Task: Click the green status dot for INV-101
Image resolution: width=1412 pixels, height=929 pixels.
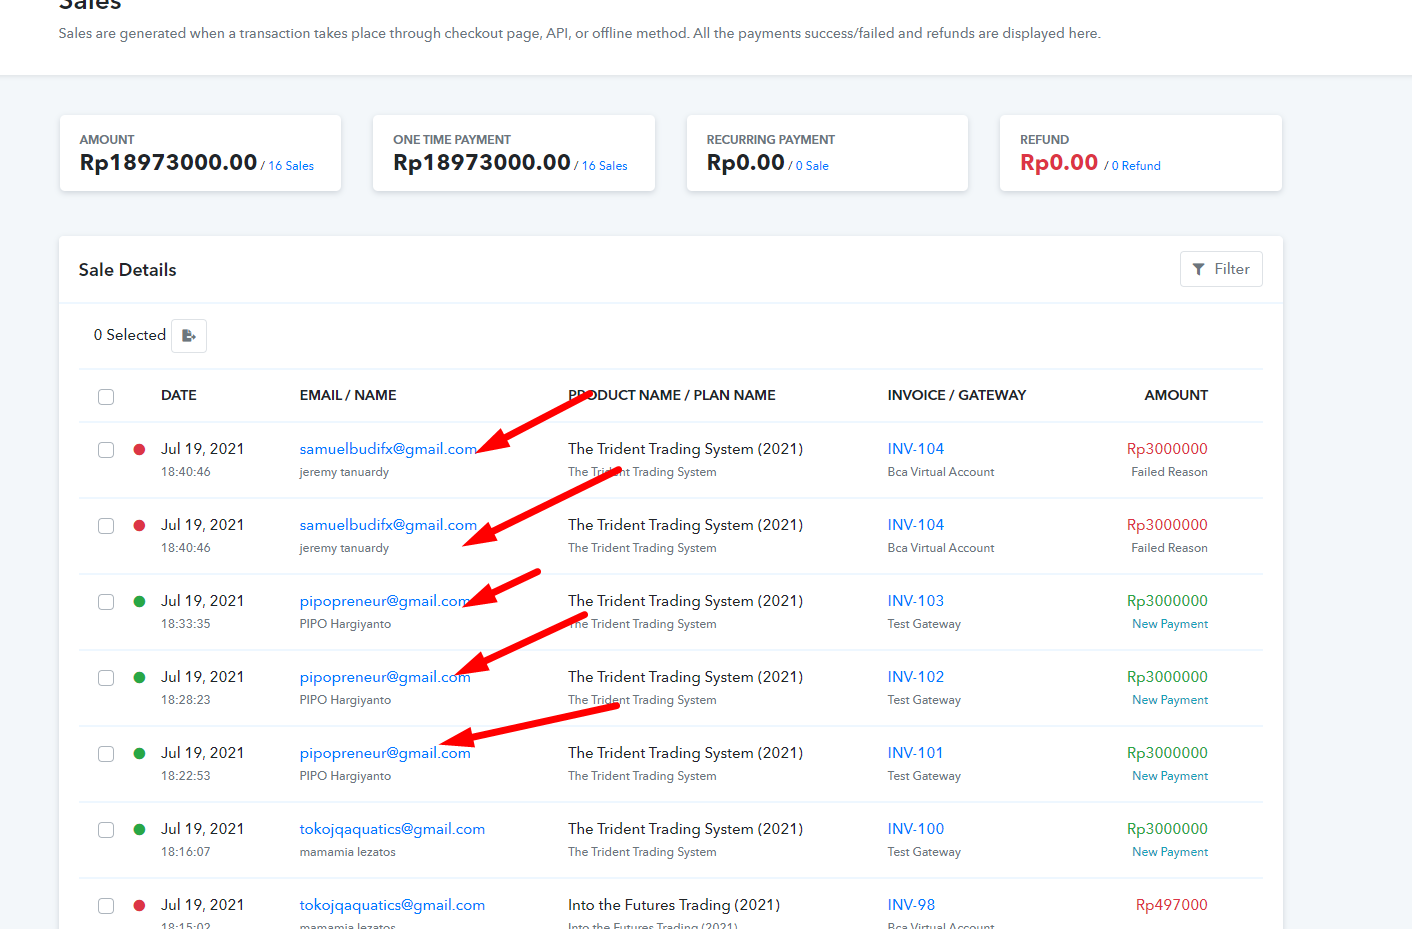Action: [x=140, y=754]
